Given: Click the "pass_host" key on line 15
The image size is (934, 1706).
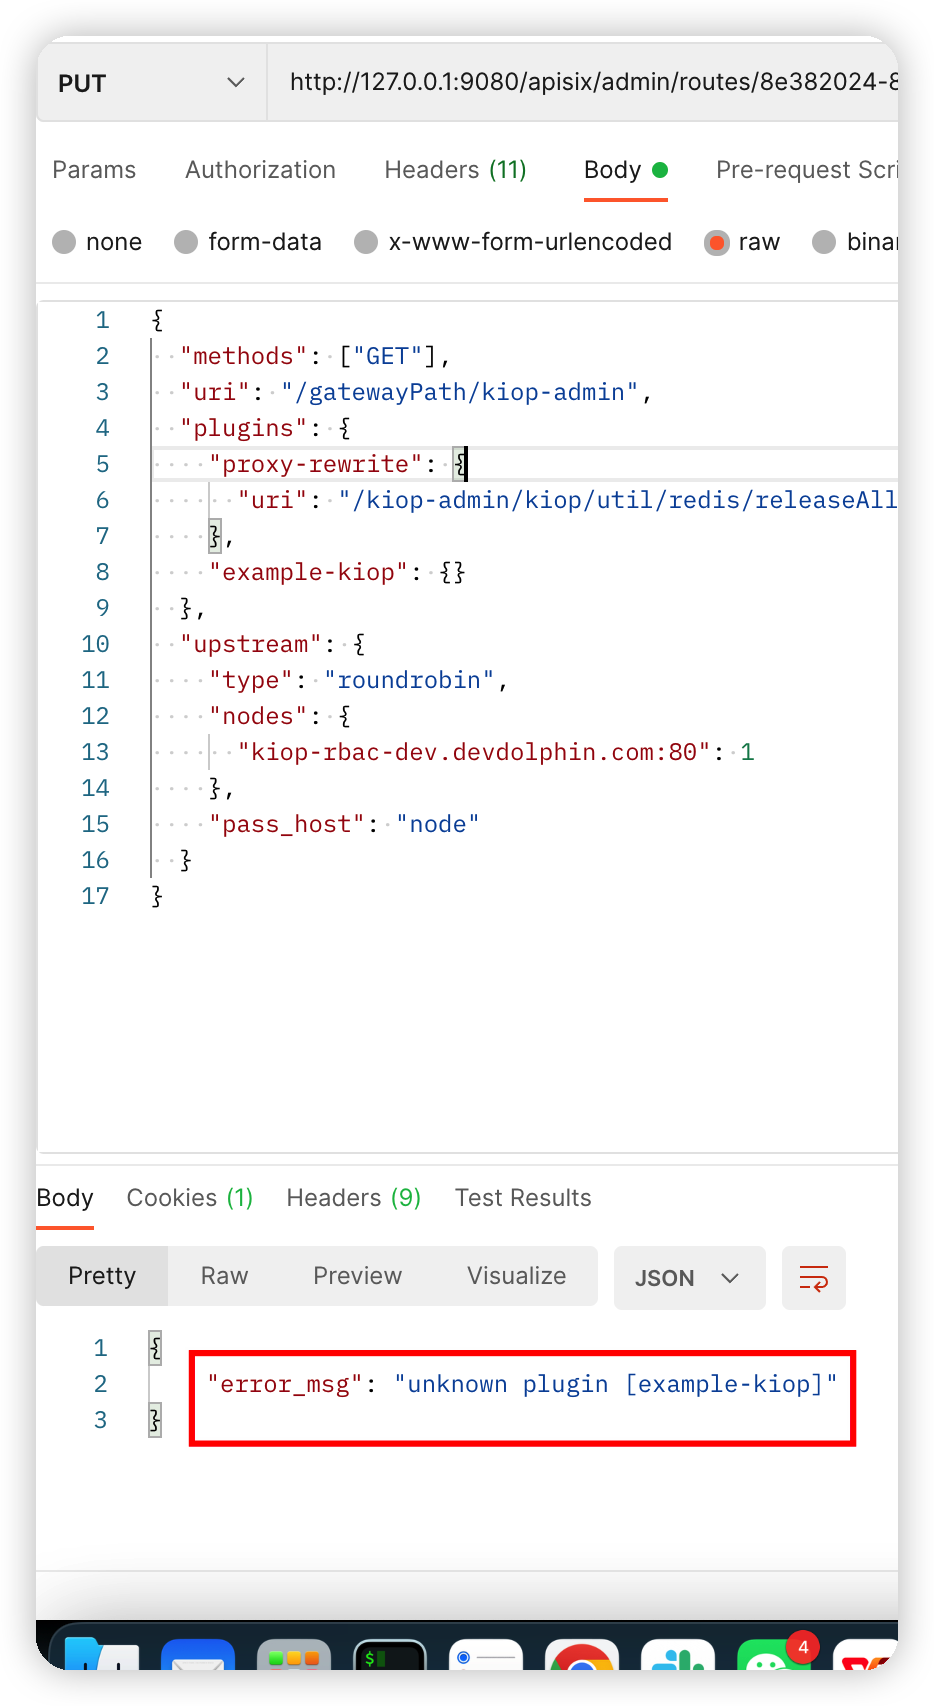Looking at the screenshot, I should (287, 824).
